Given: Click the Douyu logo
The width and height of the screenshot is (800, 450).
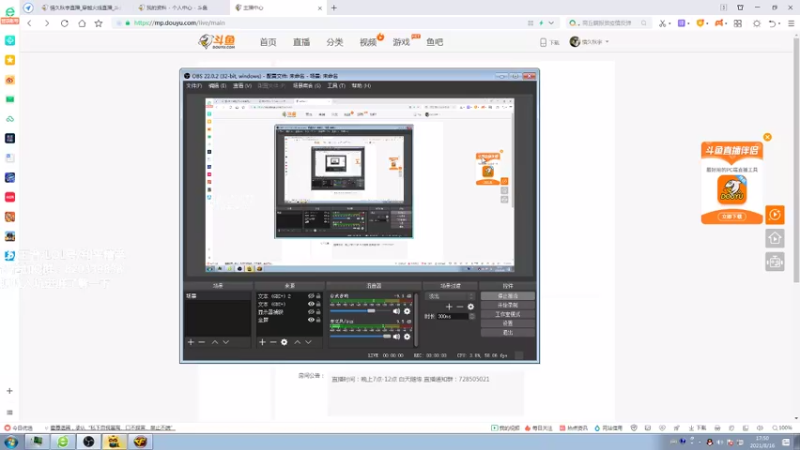Looking at the screenshot, I should pos(217,42).
